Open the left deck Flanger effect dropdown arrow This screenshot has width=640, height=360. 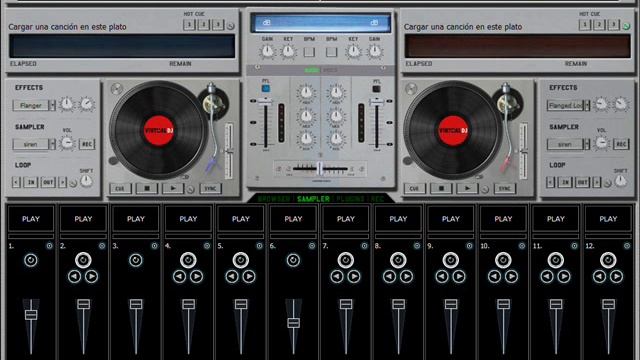(52, 105)
